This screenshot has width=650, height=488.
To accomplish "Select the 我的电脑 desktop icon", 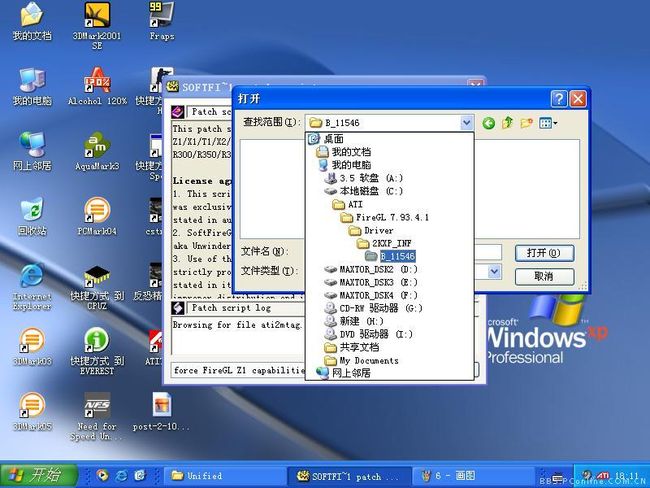I will coord(32,86).
